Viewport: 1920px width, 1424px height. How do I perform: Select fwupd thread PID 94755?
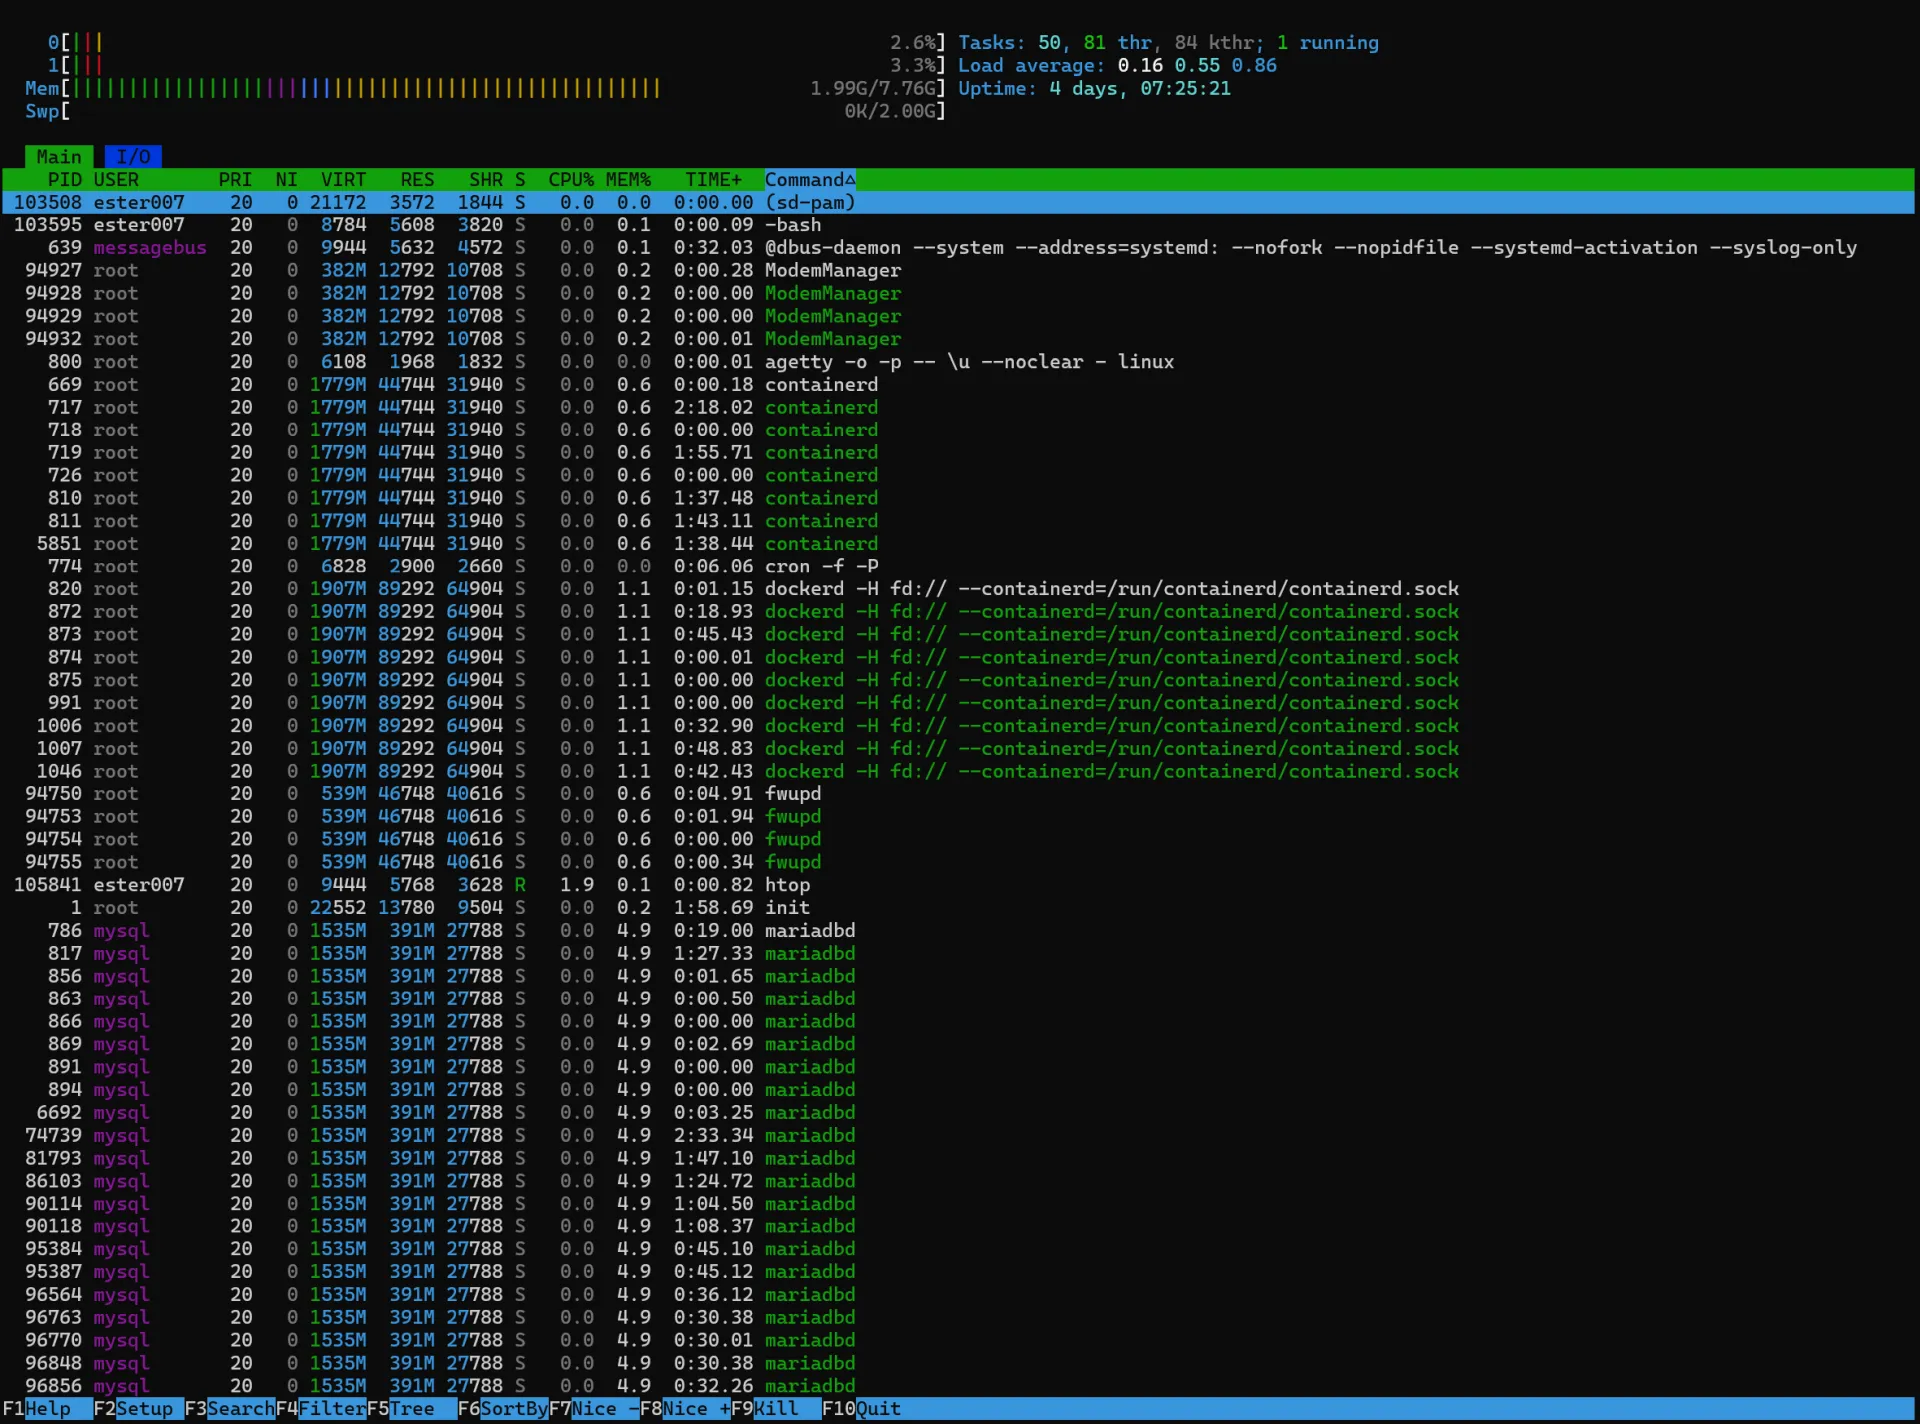pyautogui.click(x=958, y=862)
